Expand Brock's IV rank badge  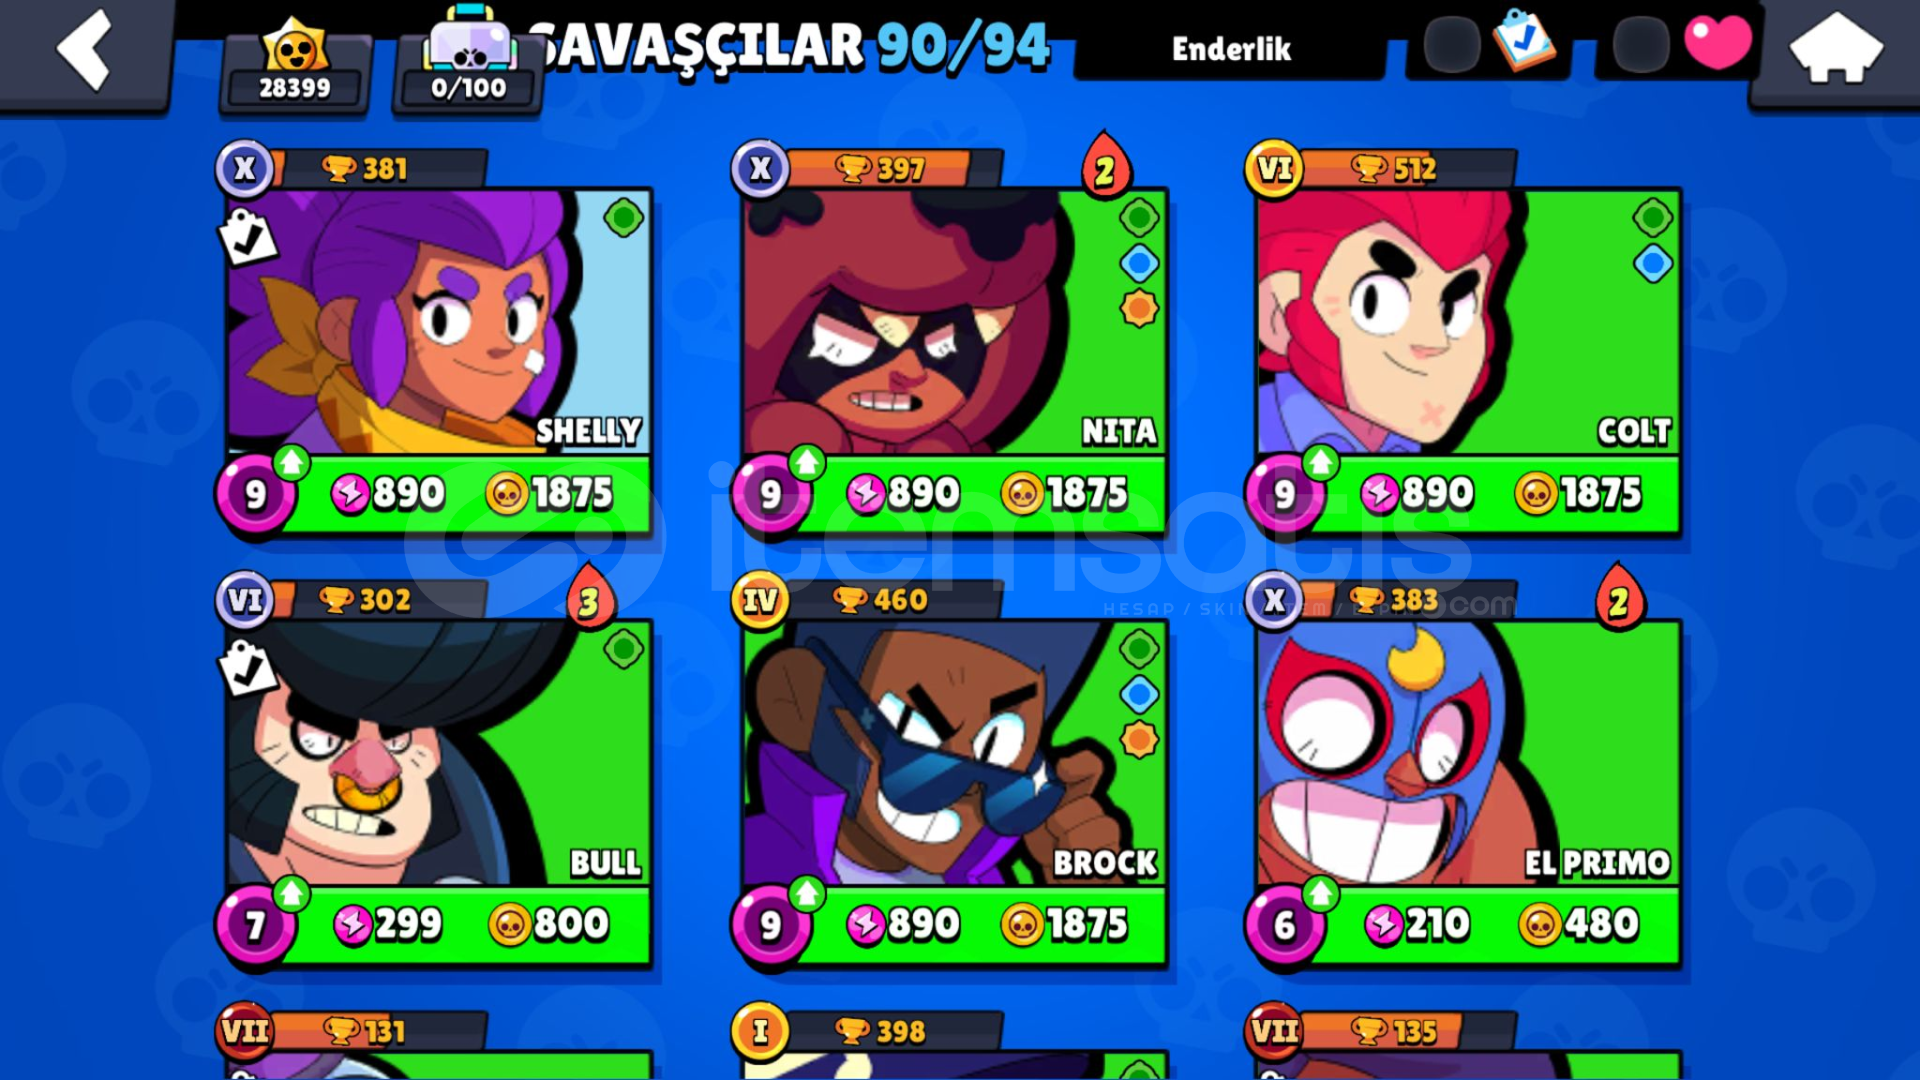point(760,600)
